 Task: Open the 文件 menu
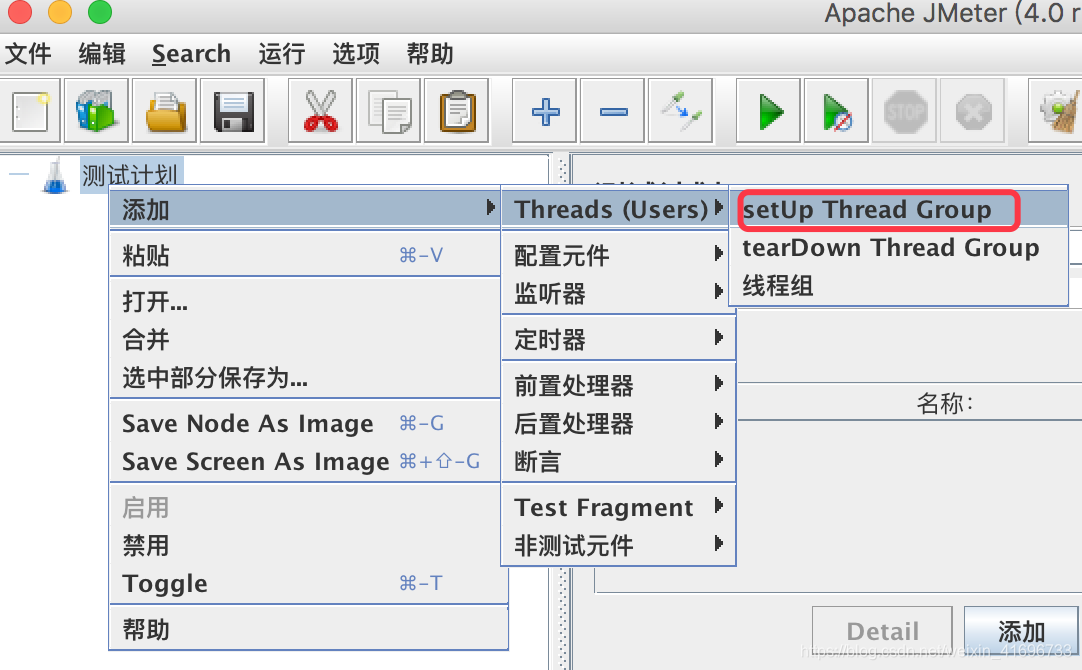(x=28, y=54)
